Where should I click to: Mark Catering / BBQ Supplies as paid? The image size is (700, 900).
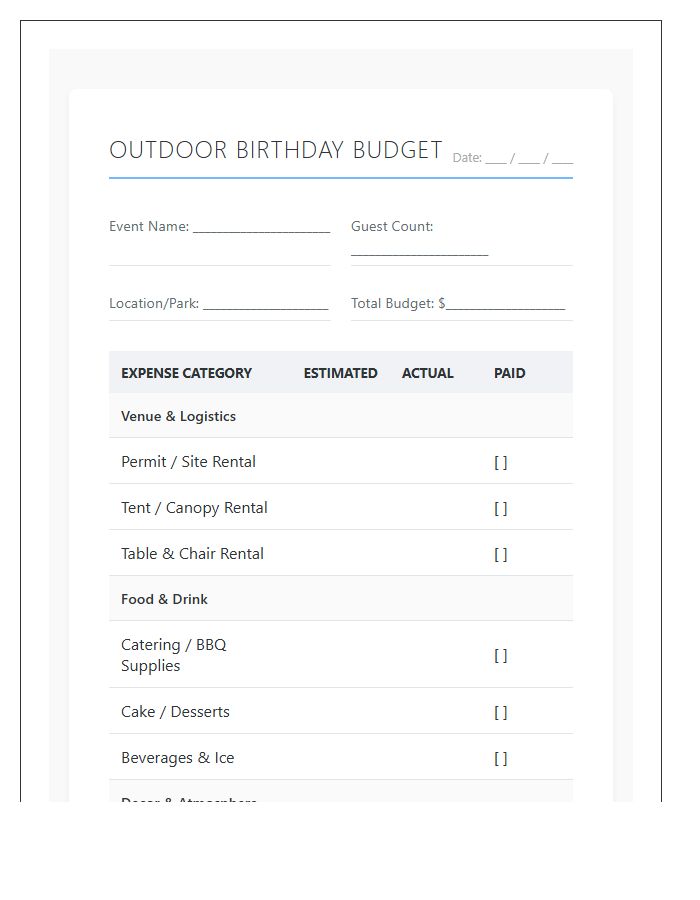[x=500, y=655]
